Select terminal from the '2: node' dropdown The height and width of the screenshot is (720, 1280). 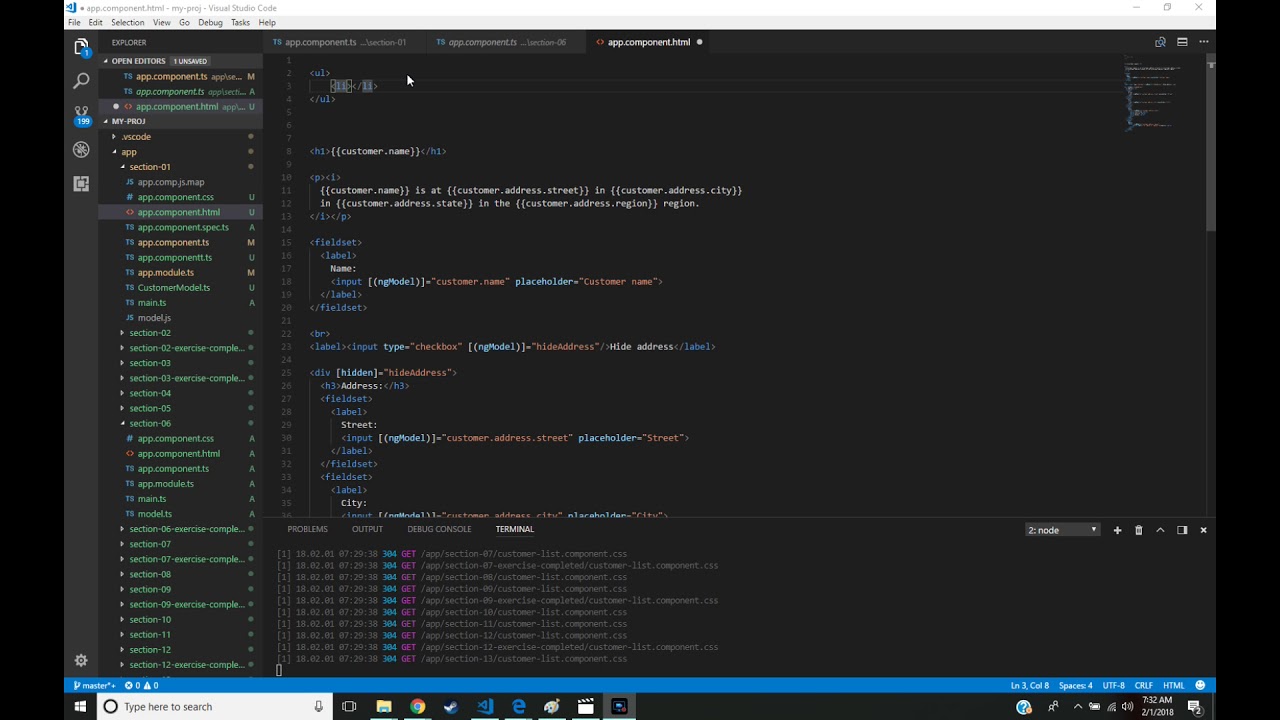[1062, 530]
